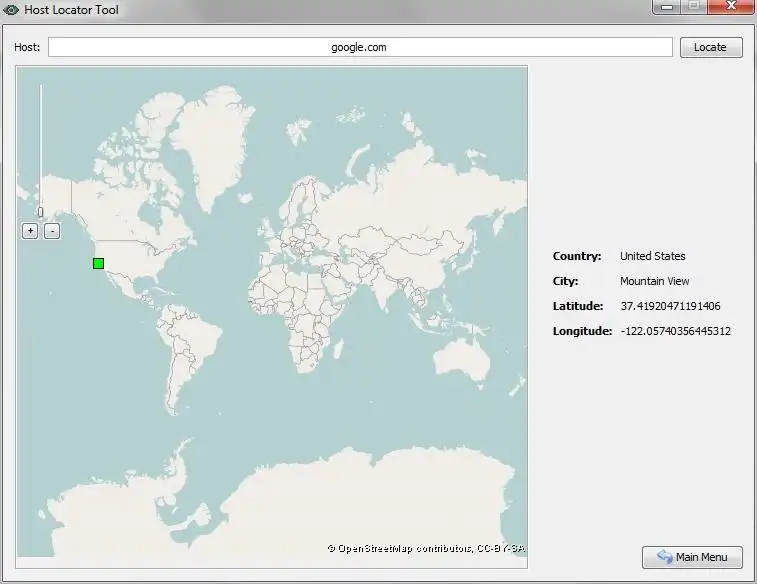Click the OpenStreetMap contributors attribution text
This screenshot has height=584, width=757.
426,548
